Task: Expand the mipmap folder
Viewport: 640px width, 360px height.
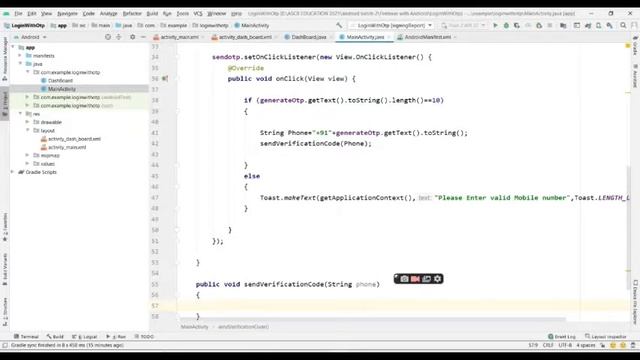Action: pos(28,155)
